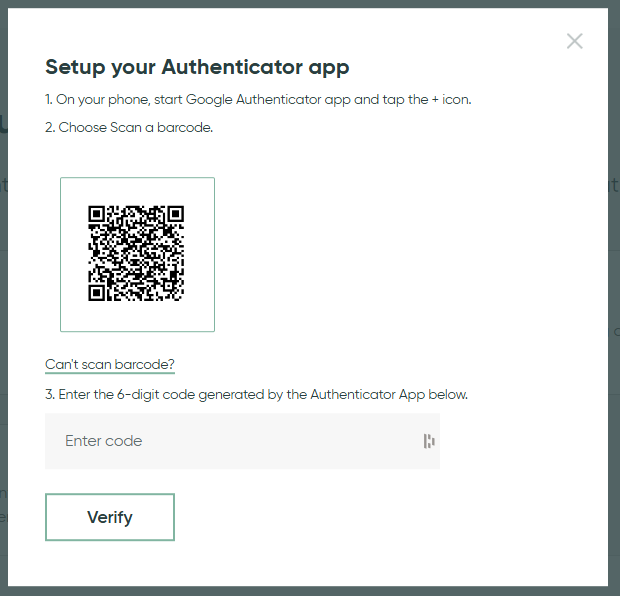Click the password manager icon in code field
Screen dimensions: 620x596
click(428, 441)
